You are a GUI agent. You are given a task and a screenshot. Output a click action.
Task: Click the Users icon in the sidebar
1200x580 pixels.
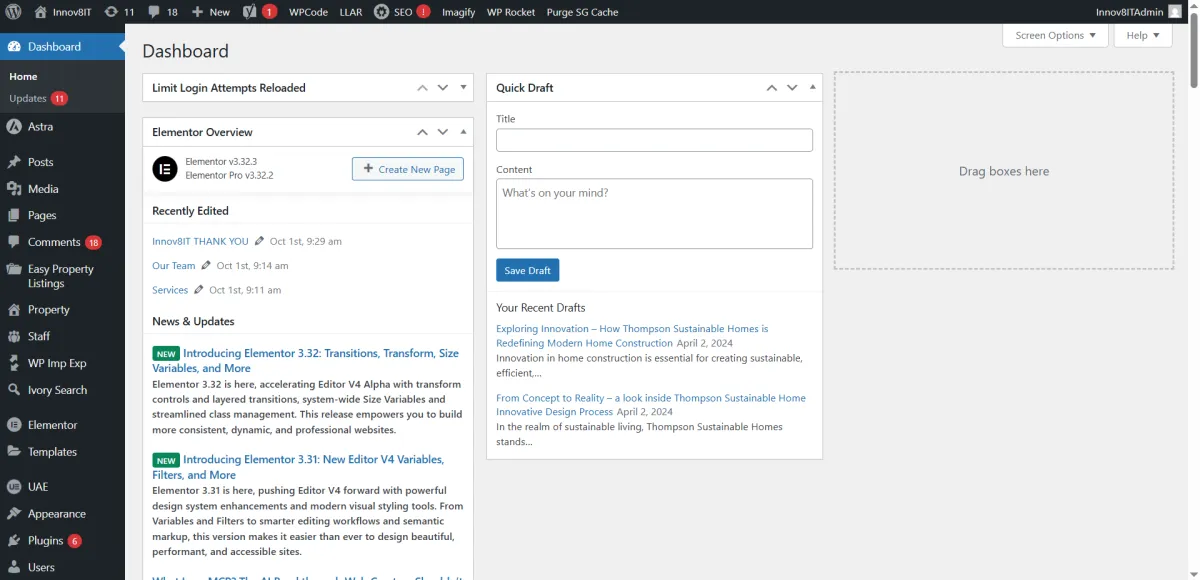tap(14, 567)
